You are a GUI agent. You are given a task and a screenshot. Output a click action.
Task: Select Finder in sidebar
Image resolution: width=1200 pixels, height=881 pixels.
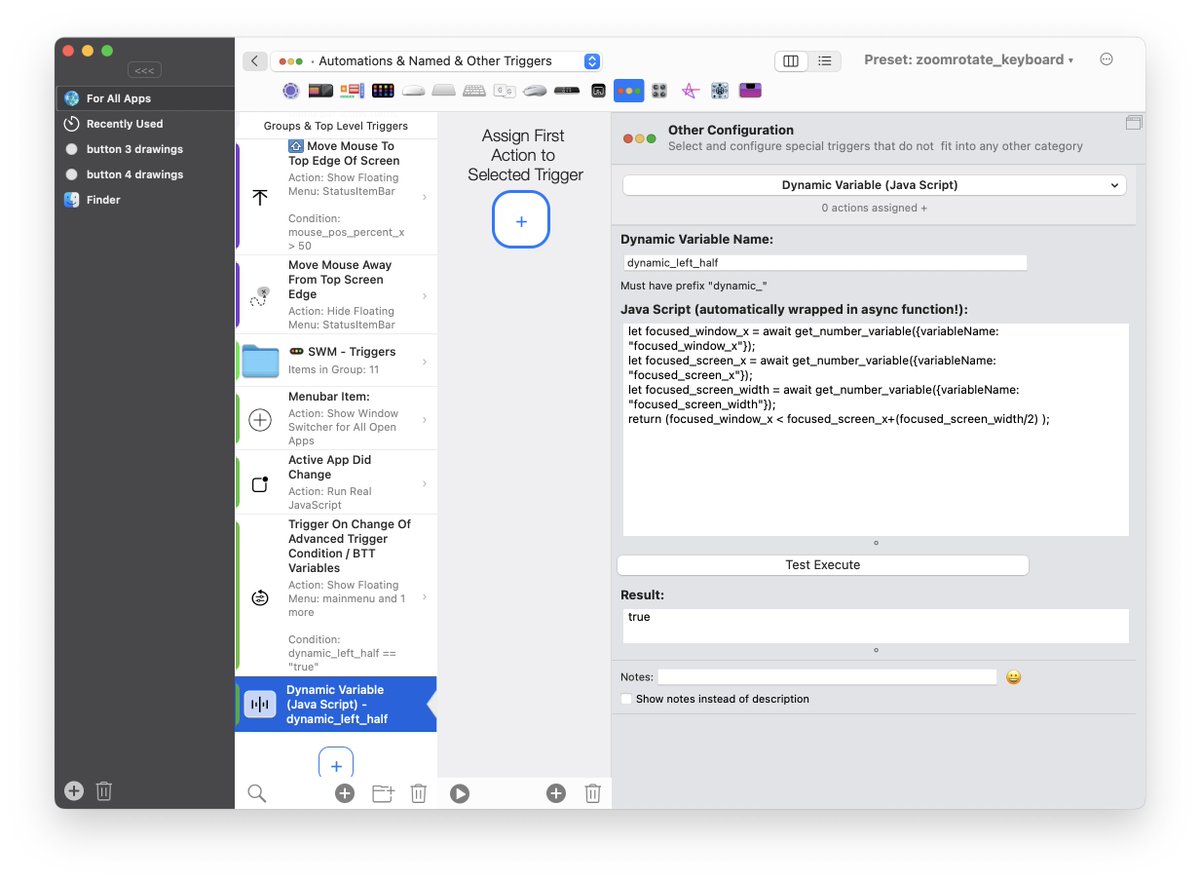pos(145,200)
